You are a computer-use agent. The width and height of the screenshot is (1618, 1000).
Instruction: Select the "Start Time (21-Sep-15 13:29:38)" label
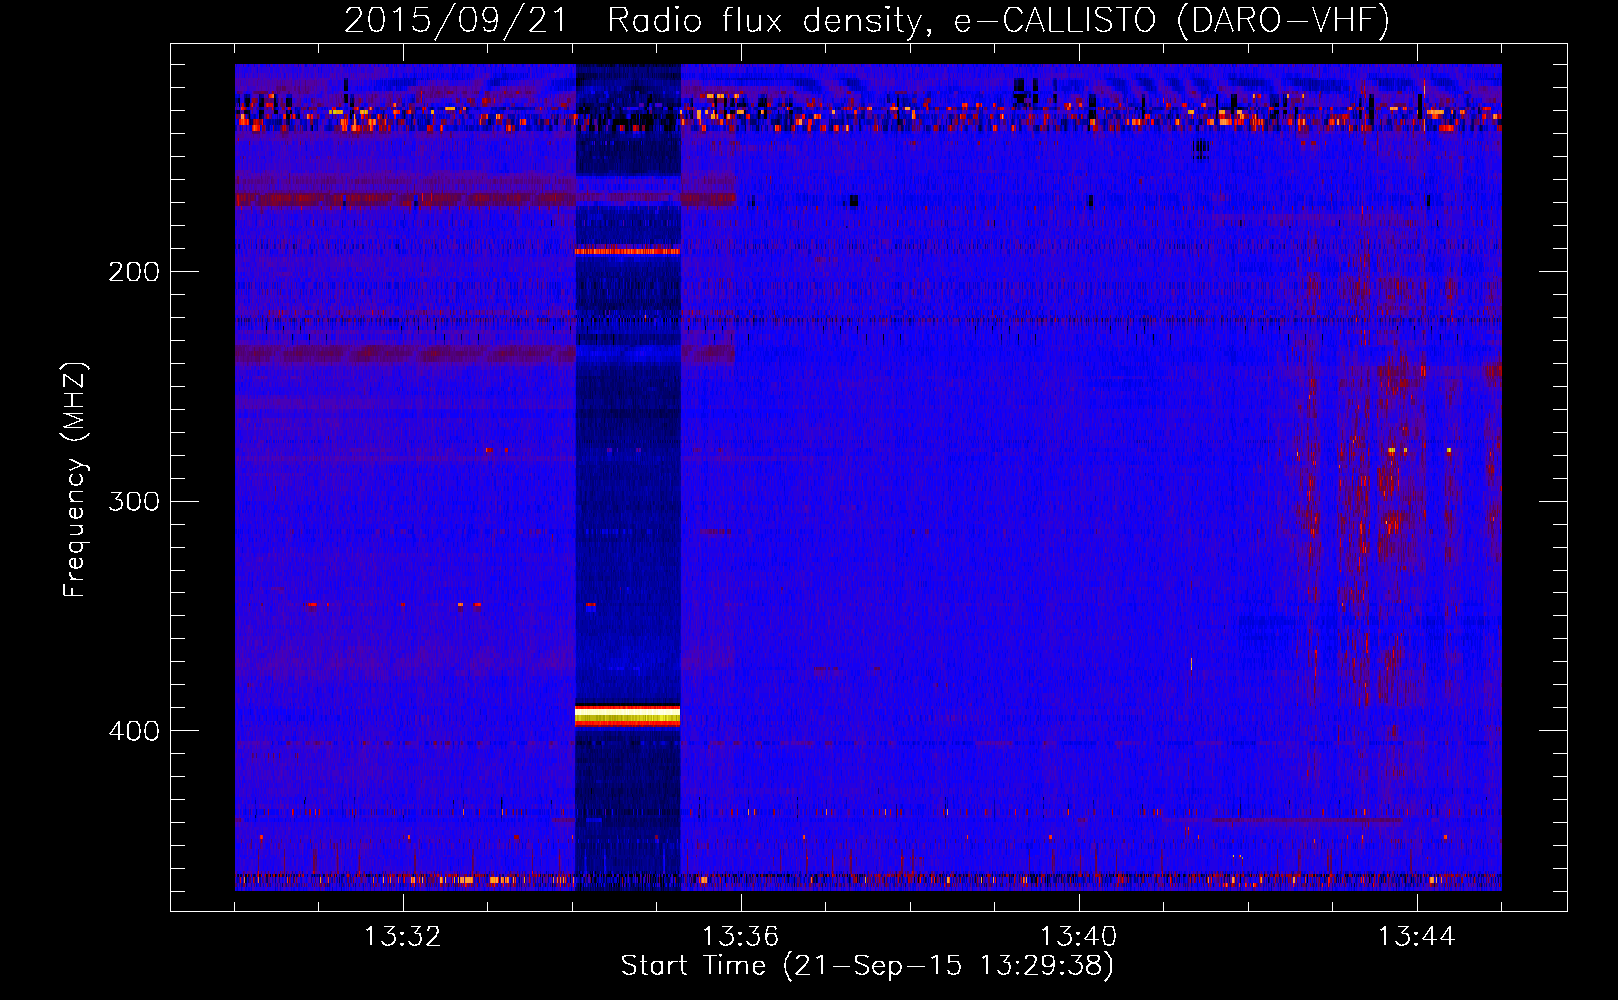coord(867,966)
